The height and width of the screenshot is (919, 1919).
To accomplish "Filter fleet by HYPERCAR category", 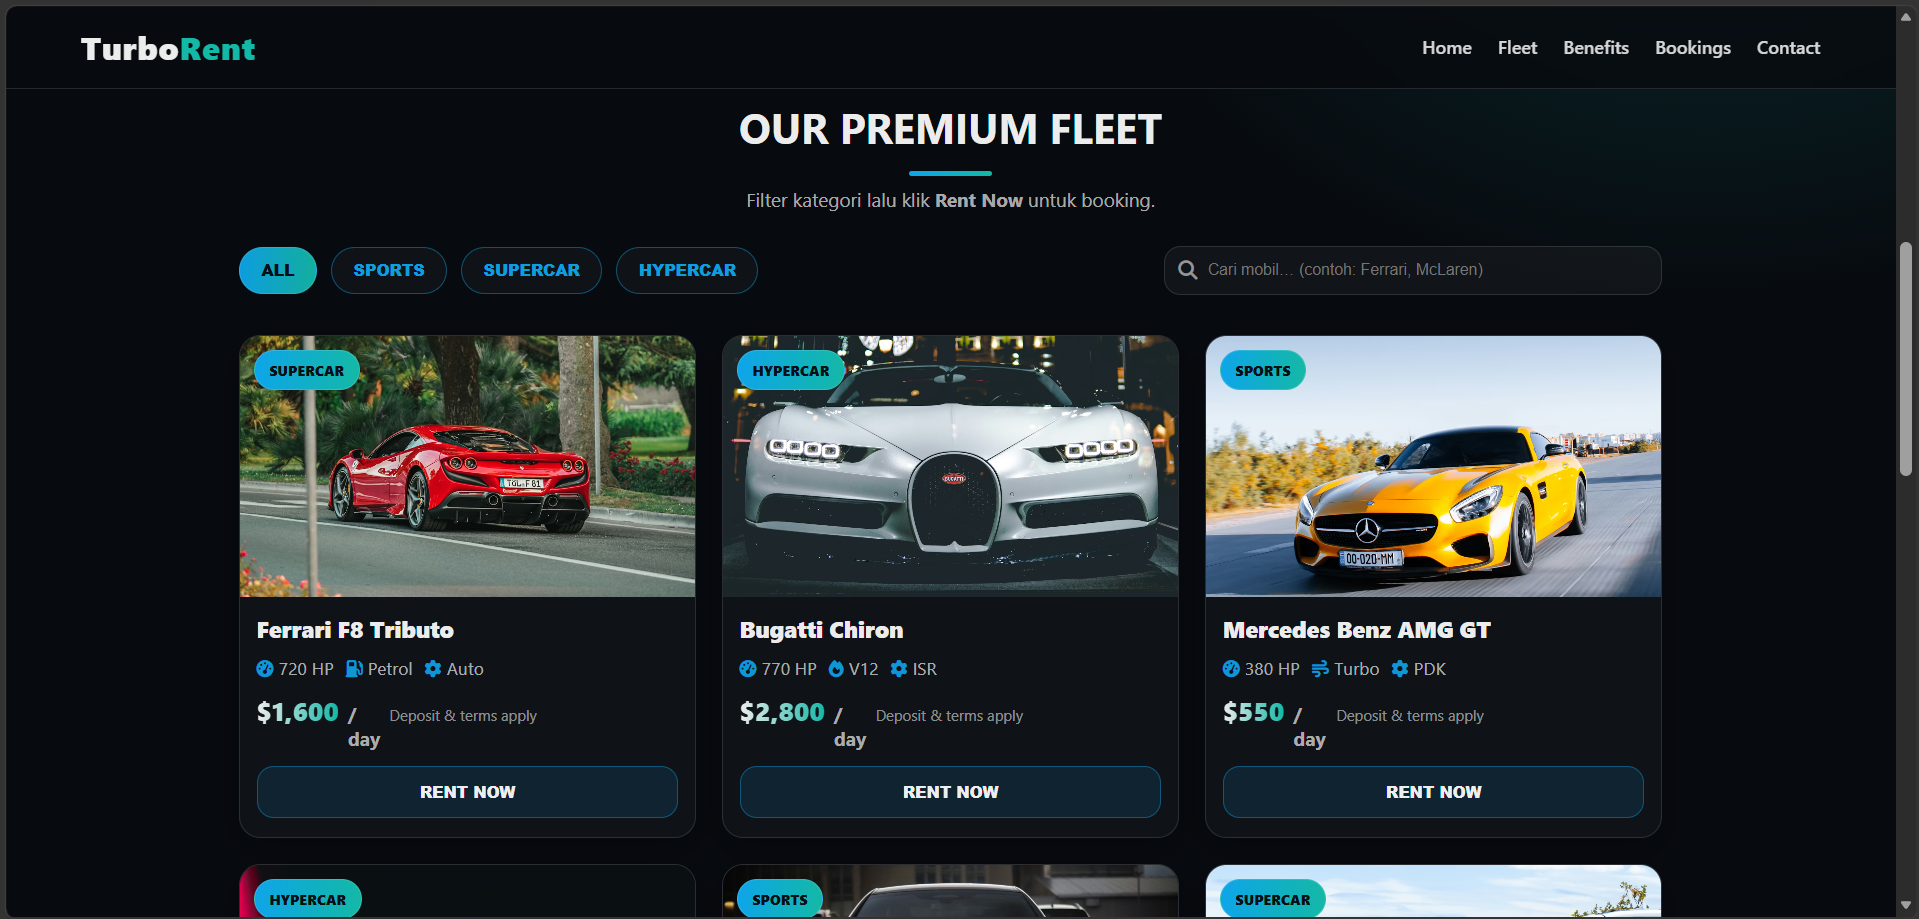I will point(687,270).
